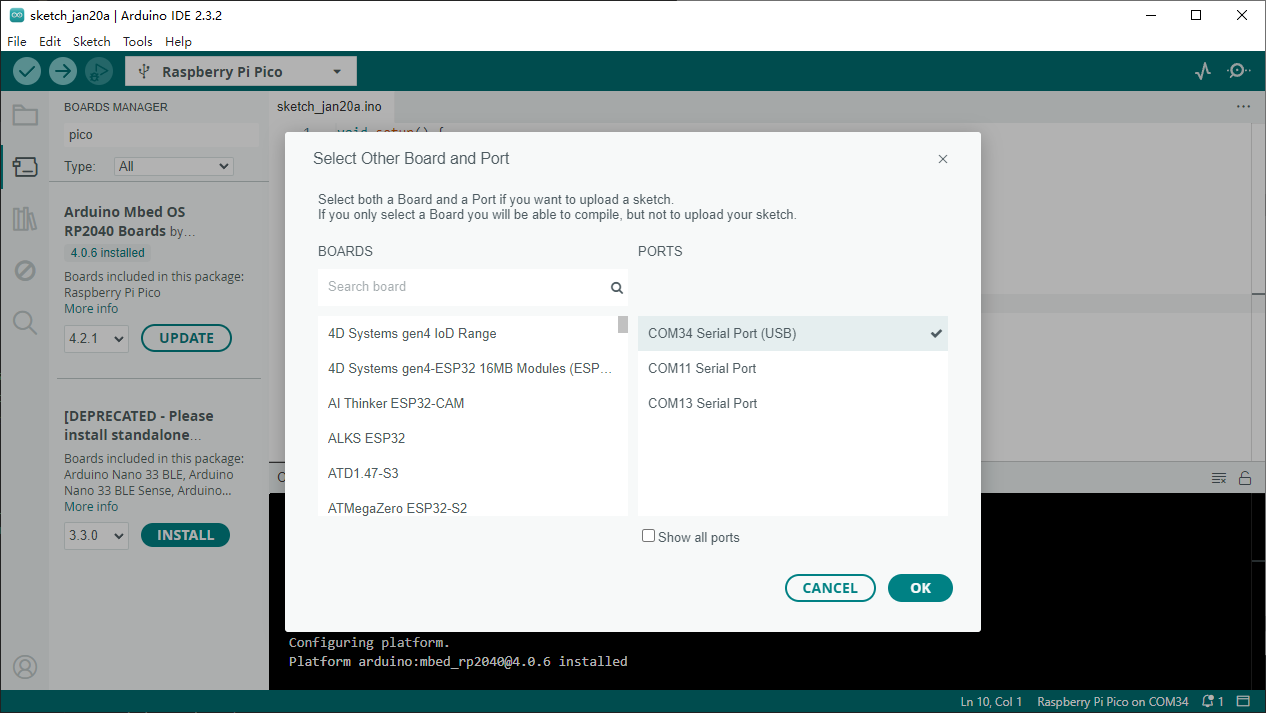Open the Sketchbook folder sidebar icon
1266x713 pixels.
coord(25,114)
